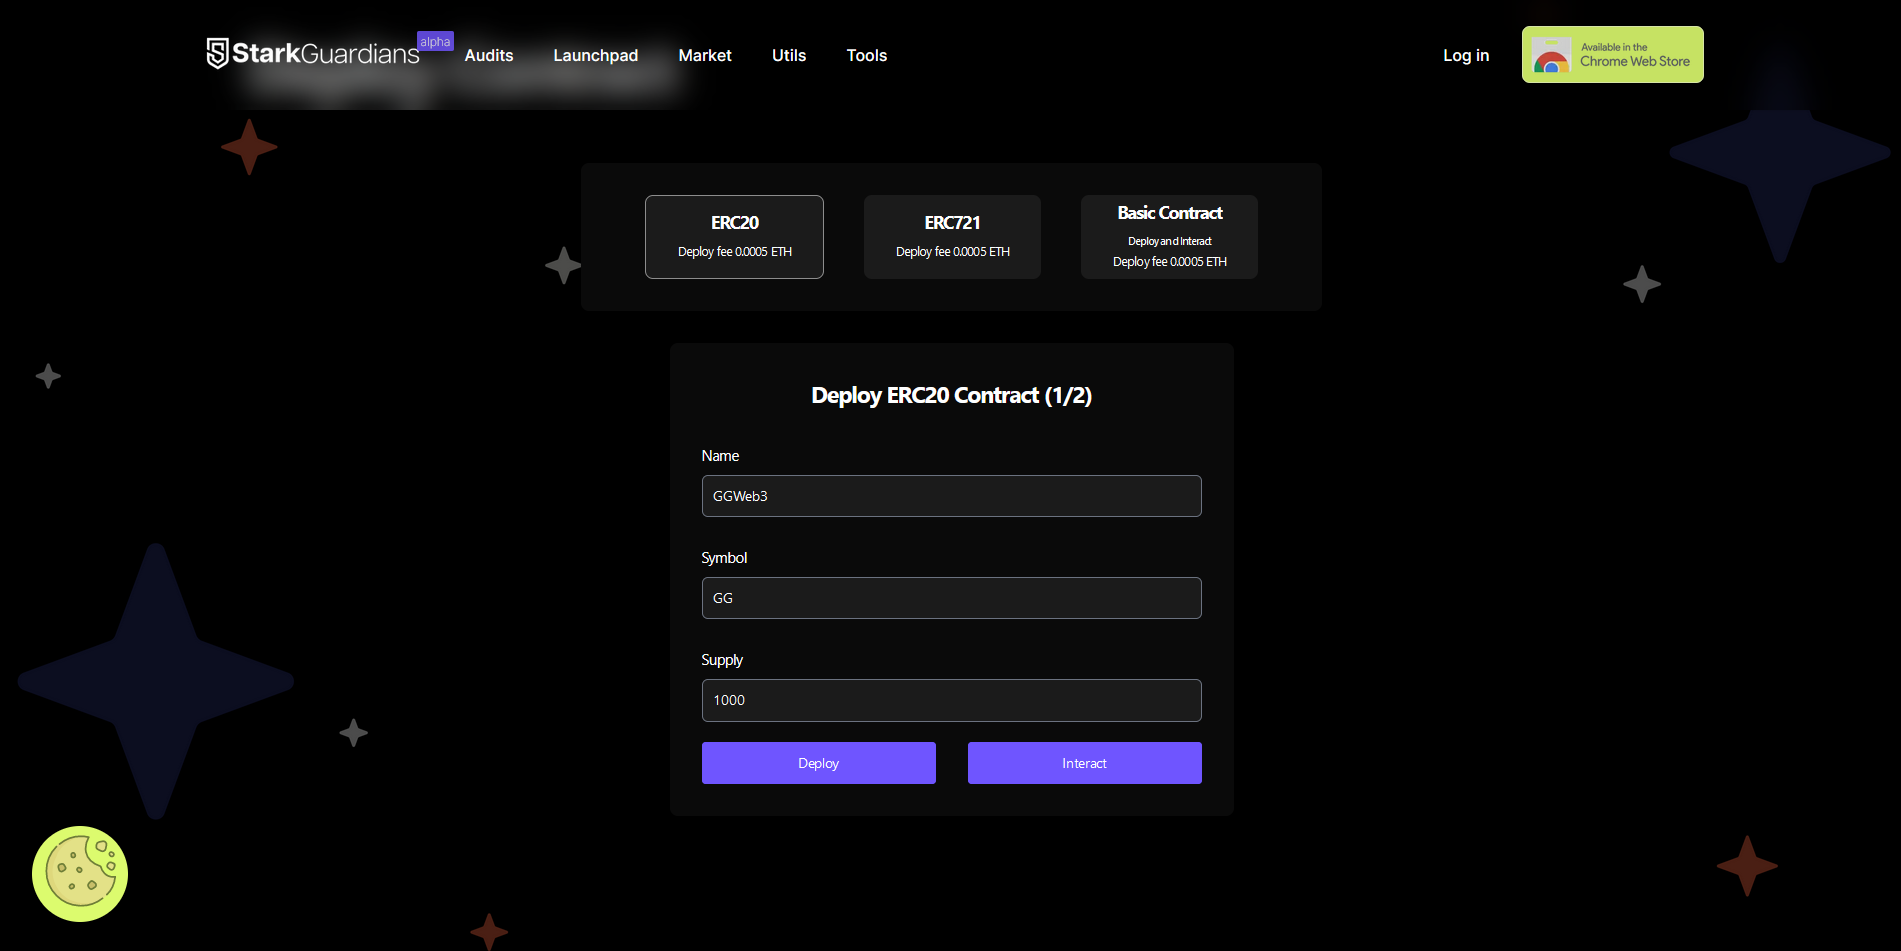Viewport: 1901px width, 951px height.
Task: Open the Launchpad menu
Action: click(x=595, y=56)
